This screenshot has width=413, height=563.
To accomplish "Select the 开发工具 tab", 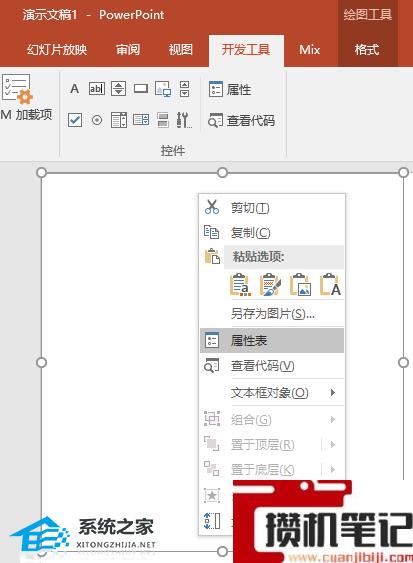I will pos(246,50).
